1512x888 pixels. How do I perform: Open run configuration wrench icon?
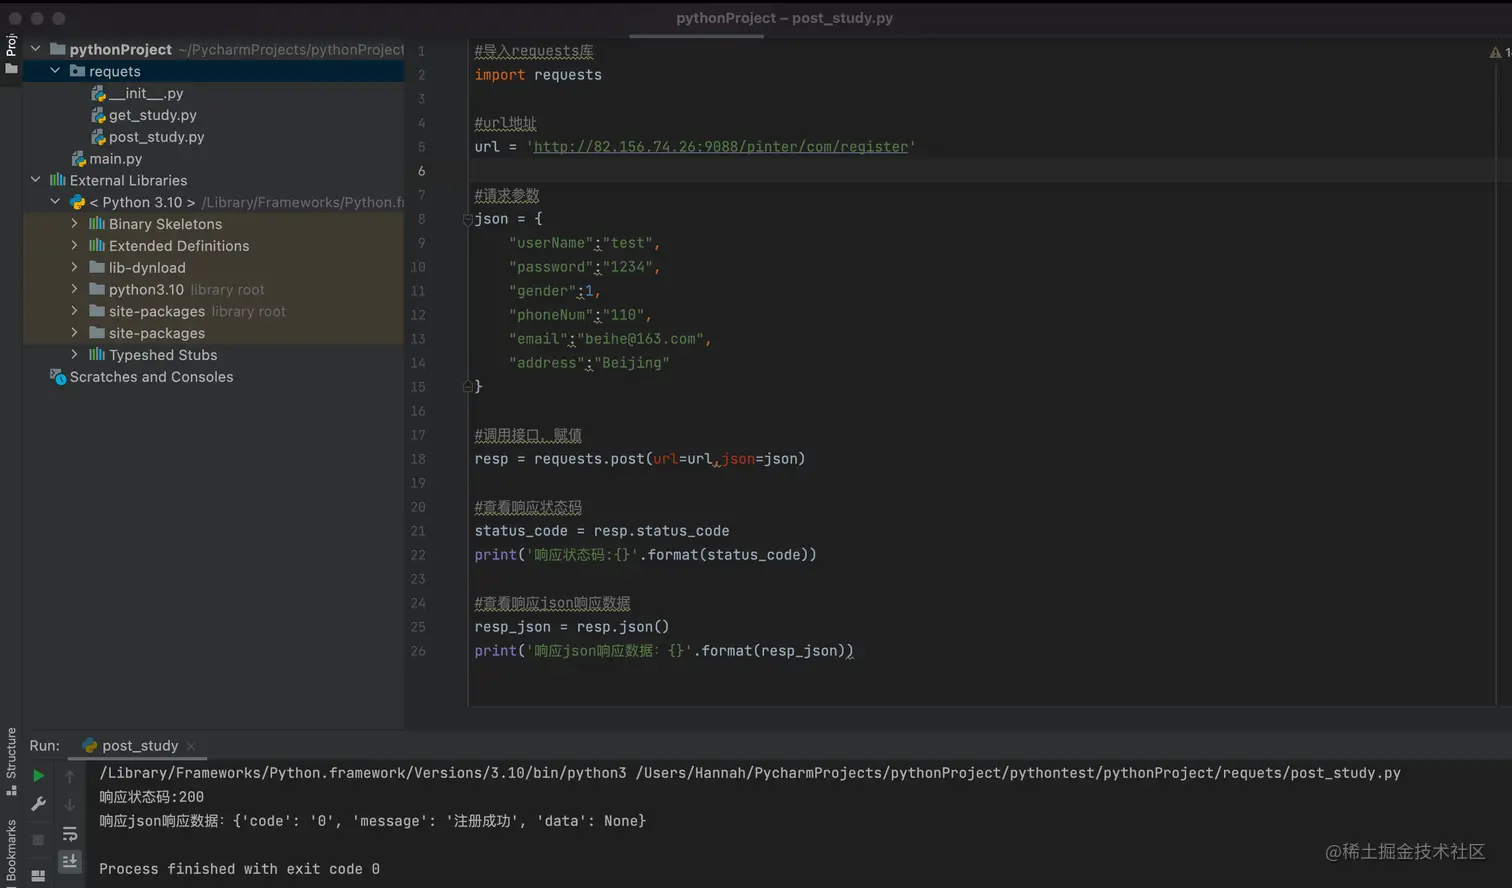click(38, 804)
